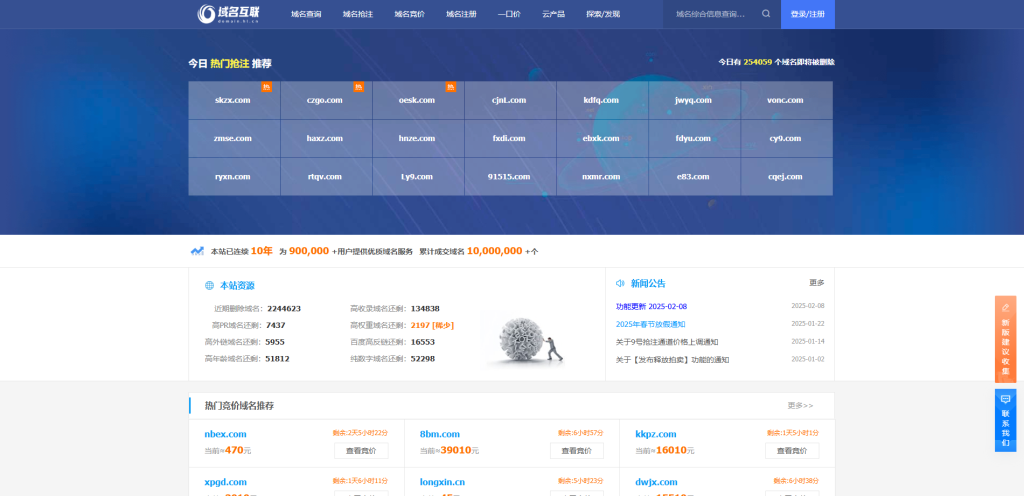The image size is (1024, 496).
Task: Click the trend chart icon before 本站已连续
Action: tap(197, 251)
